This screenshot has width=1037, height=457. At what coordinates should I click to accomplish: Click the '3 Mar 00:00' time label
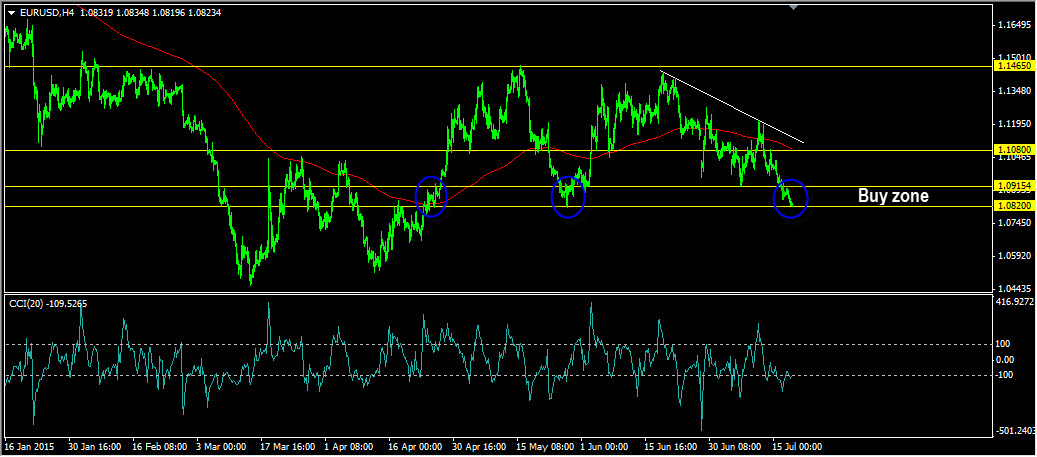click(x=222, y=446)
